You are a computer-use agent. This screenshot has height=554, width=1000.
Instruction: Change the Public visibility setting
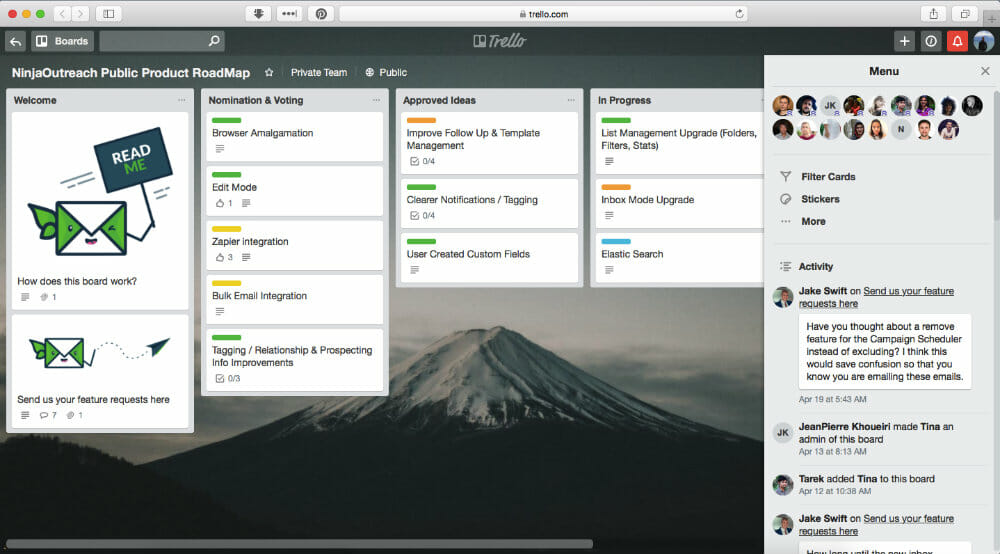coord(386,73)
